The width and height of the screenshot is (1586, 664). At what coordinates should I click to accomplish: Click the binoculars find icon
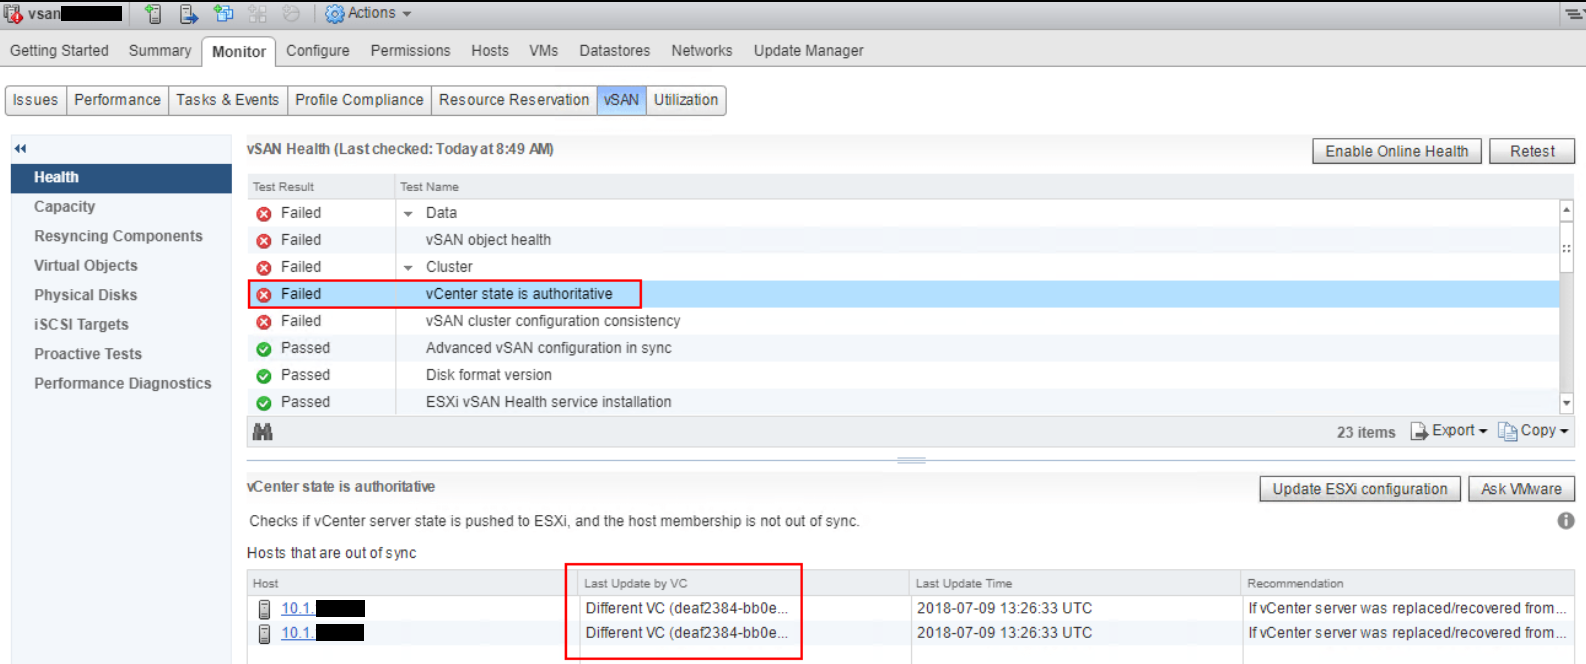(x=263, y=432)
